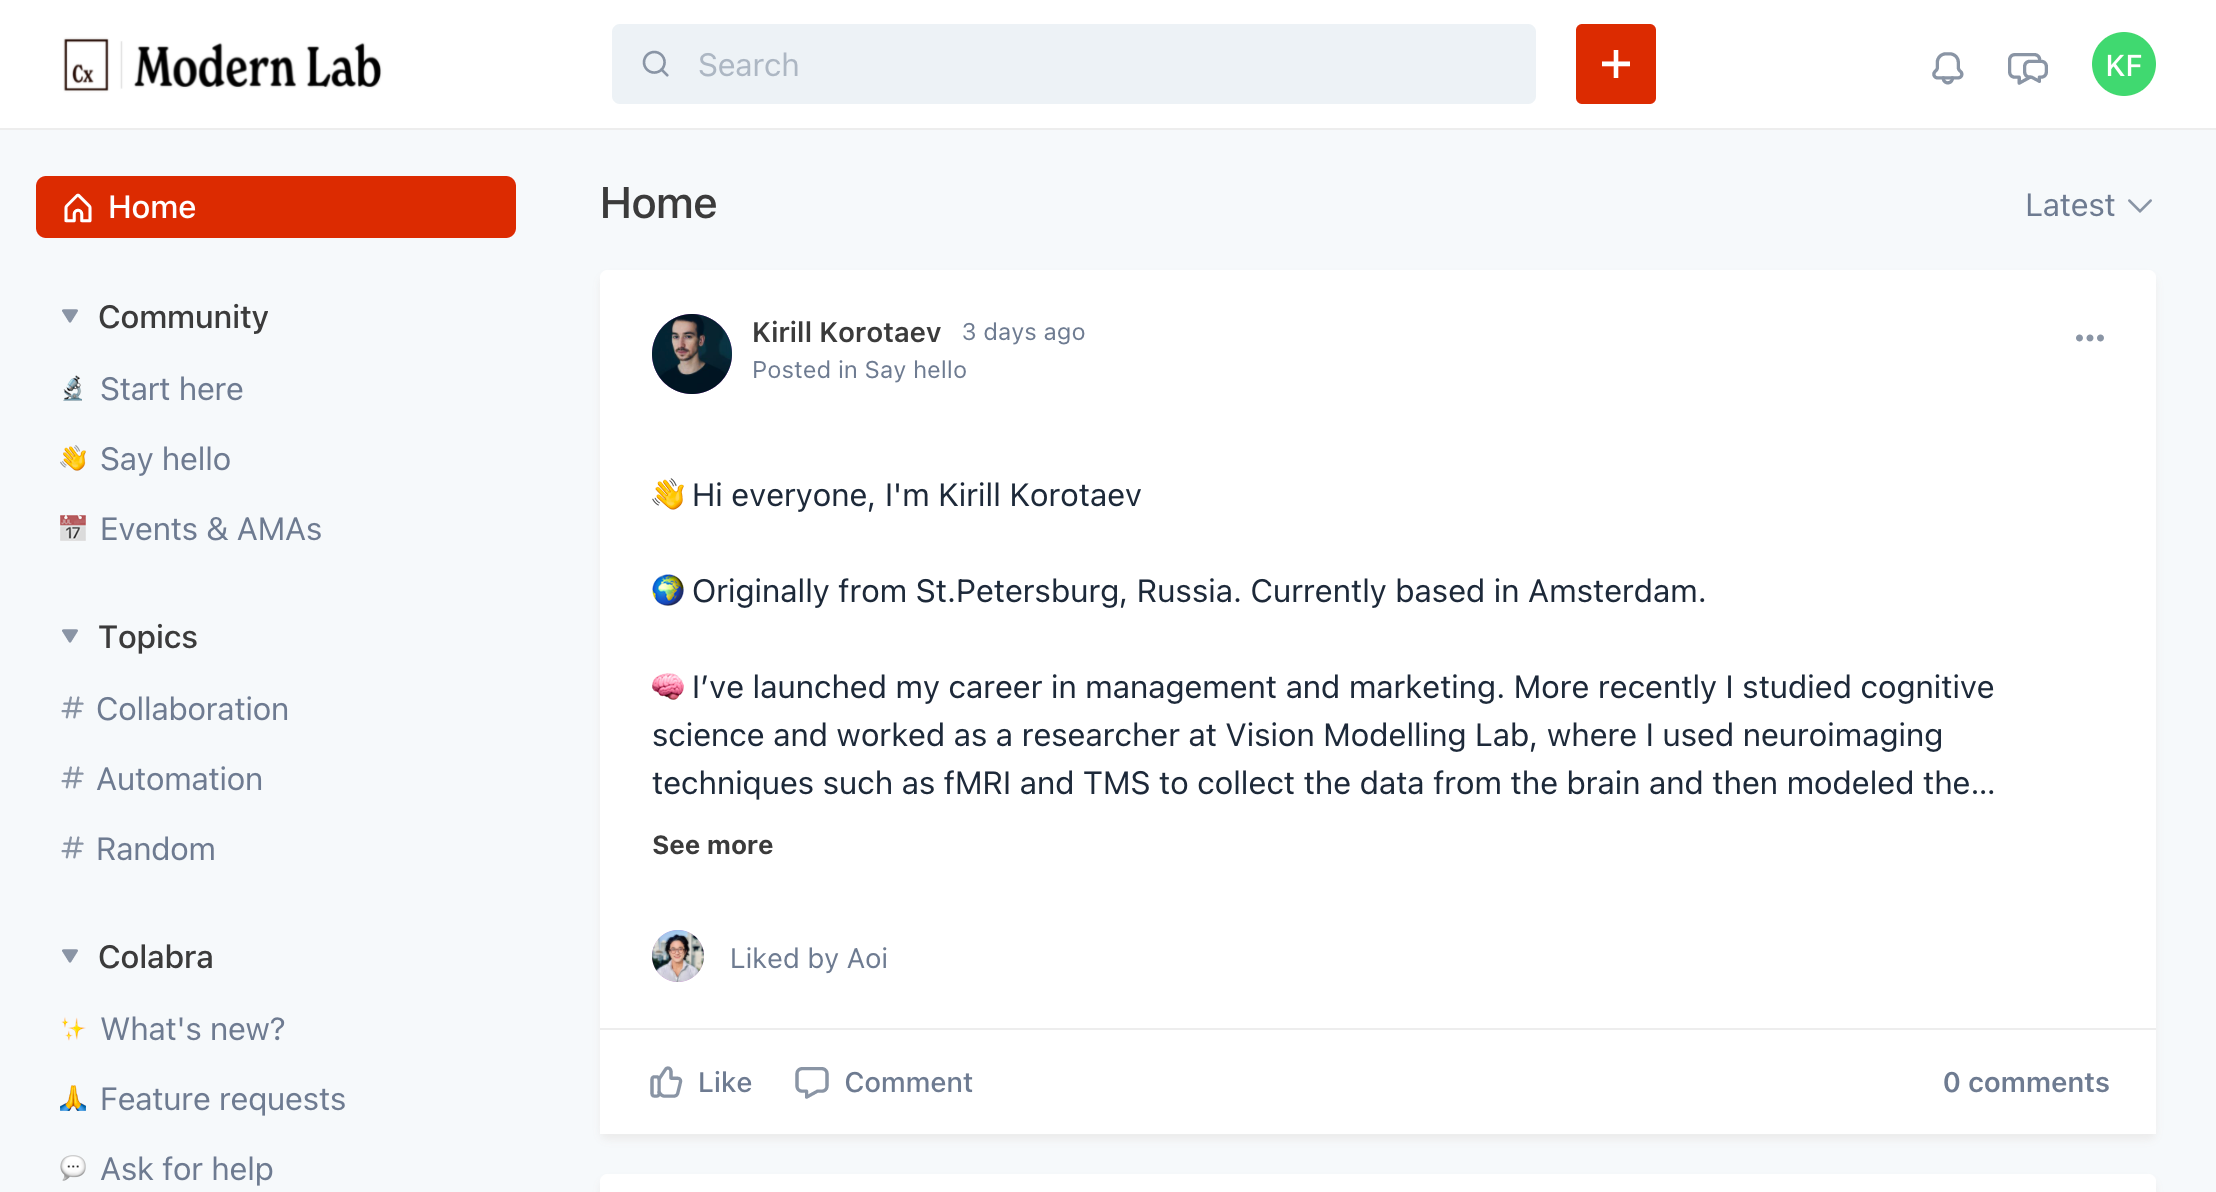Open the Latest sort dropdown
2216x1192 pixels.
point(2087,206)
